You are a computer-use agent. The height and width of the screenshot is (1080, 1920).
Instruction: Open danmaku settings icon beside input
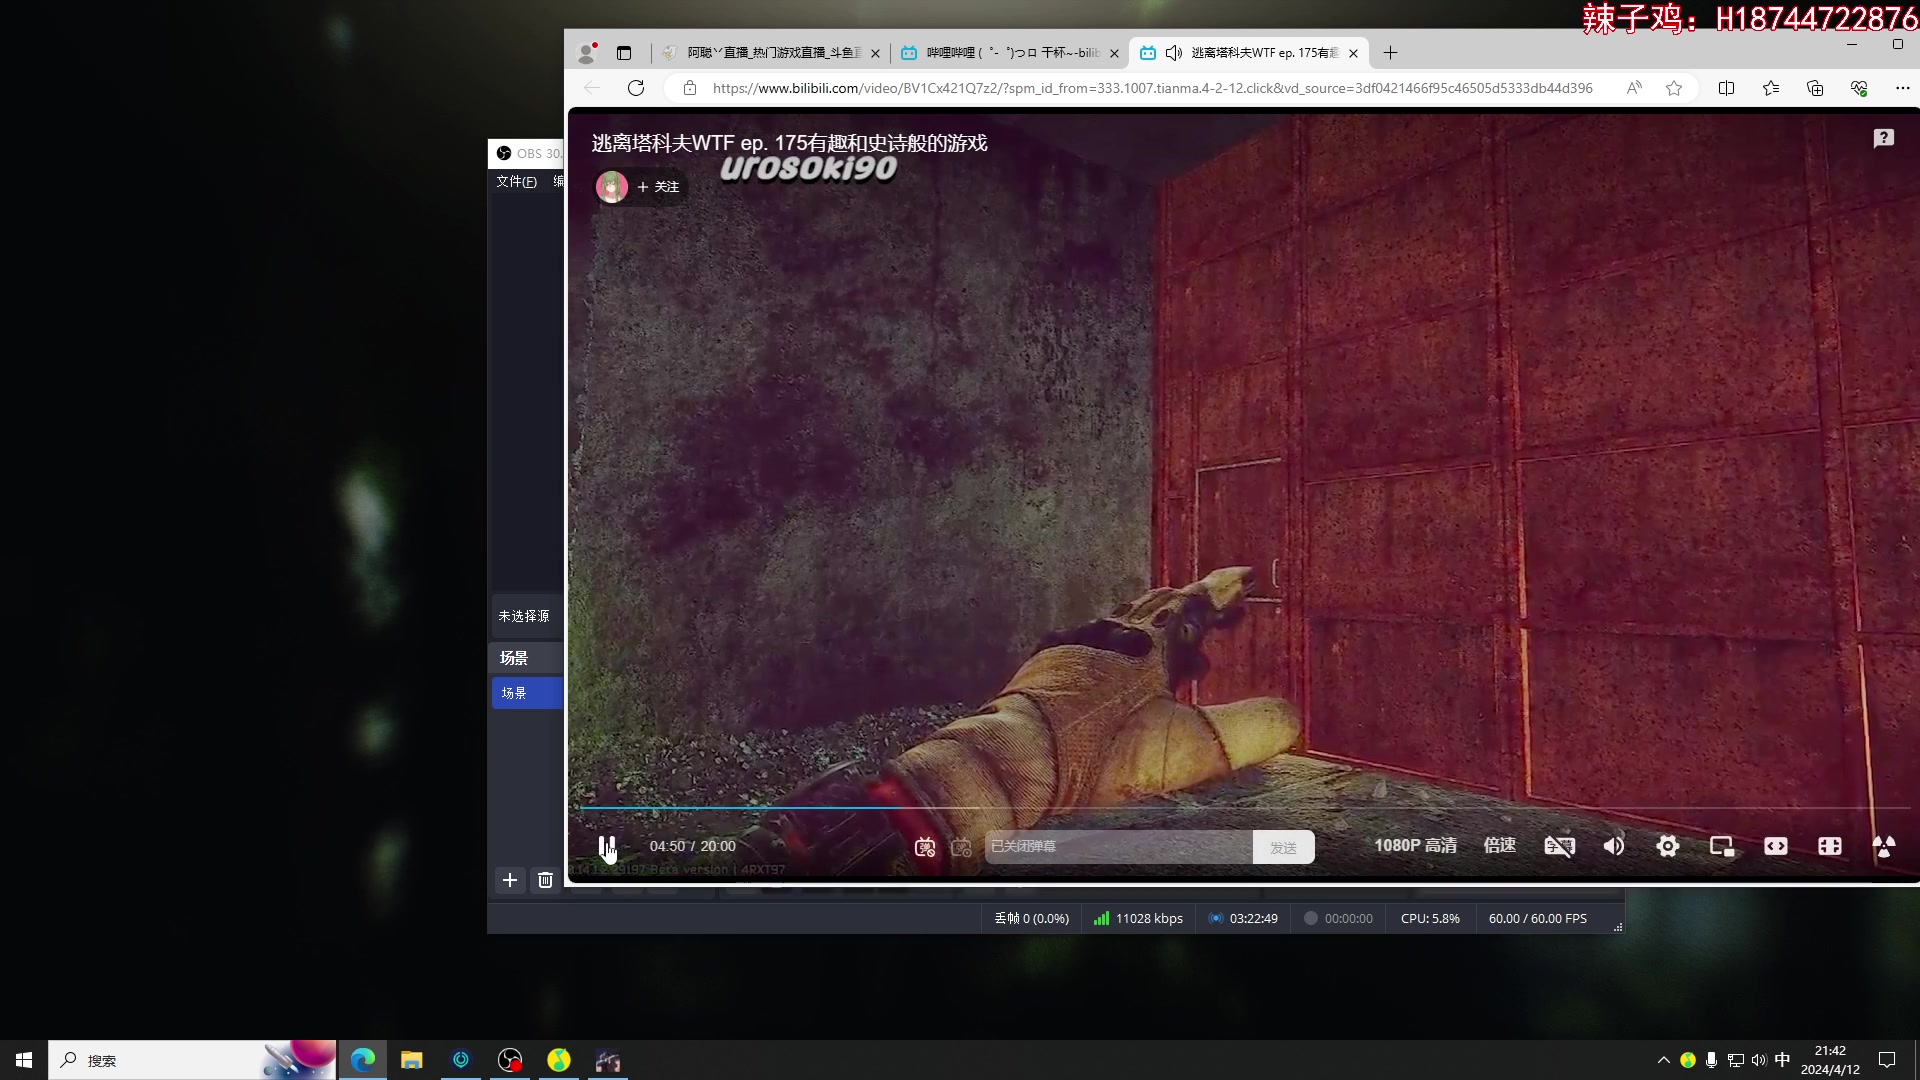tap(961, 847)
